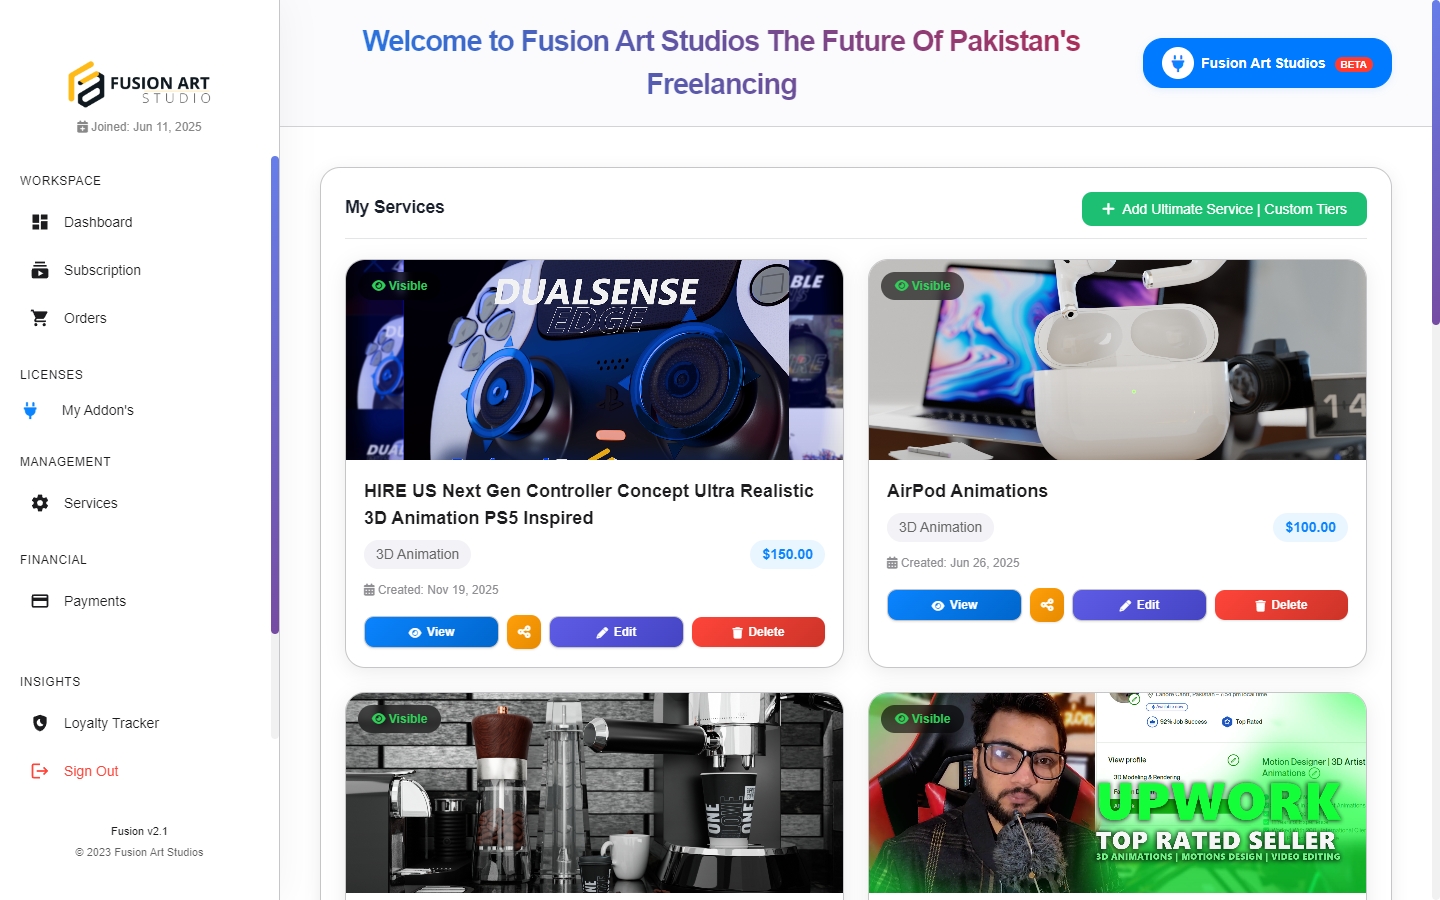Open My Addon's plug icon

[30, 410]
